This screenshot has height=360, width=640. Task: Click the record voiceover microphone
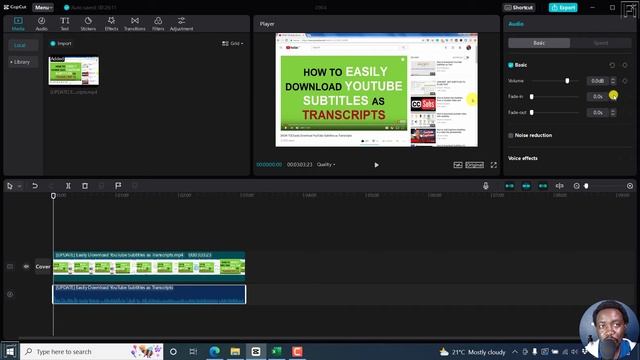pos(485,186)
